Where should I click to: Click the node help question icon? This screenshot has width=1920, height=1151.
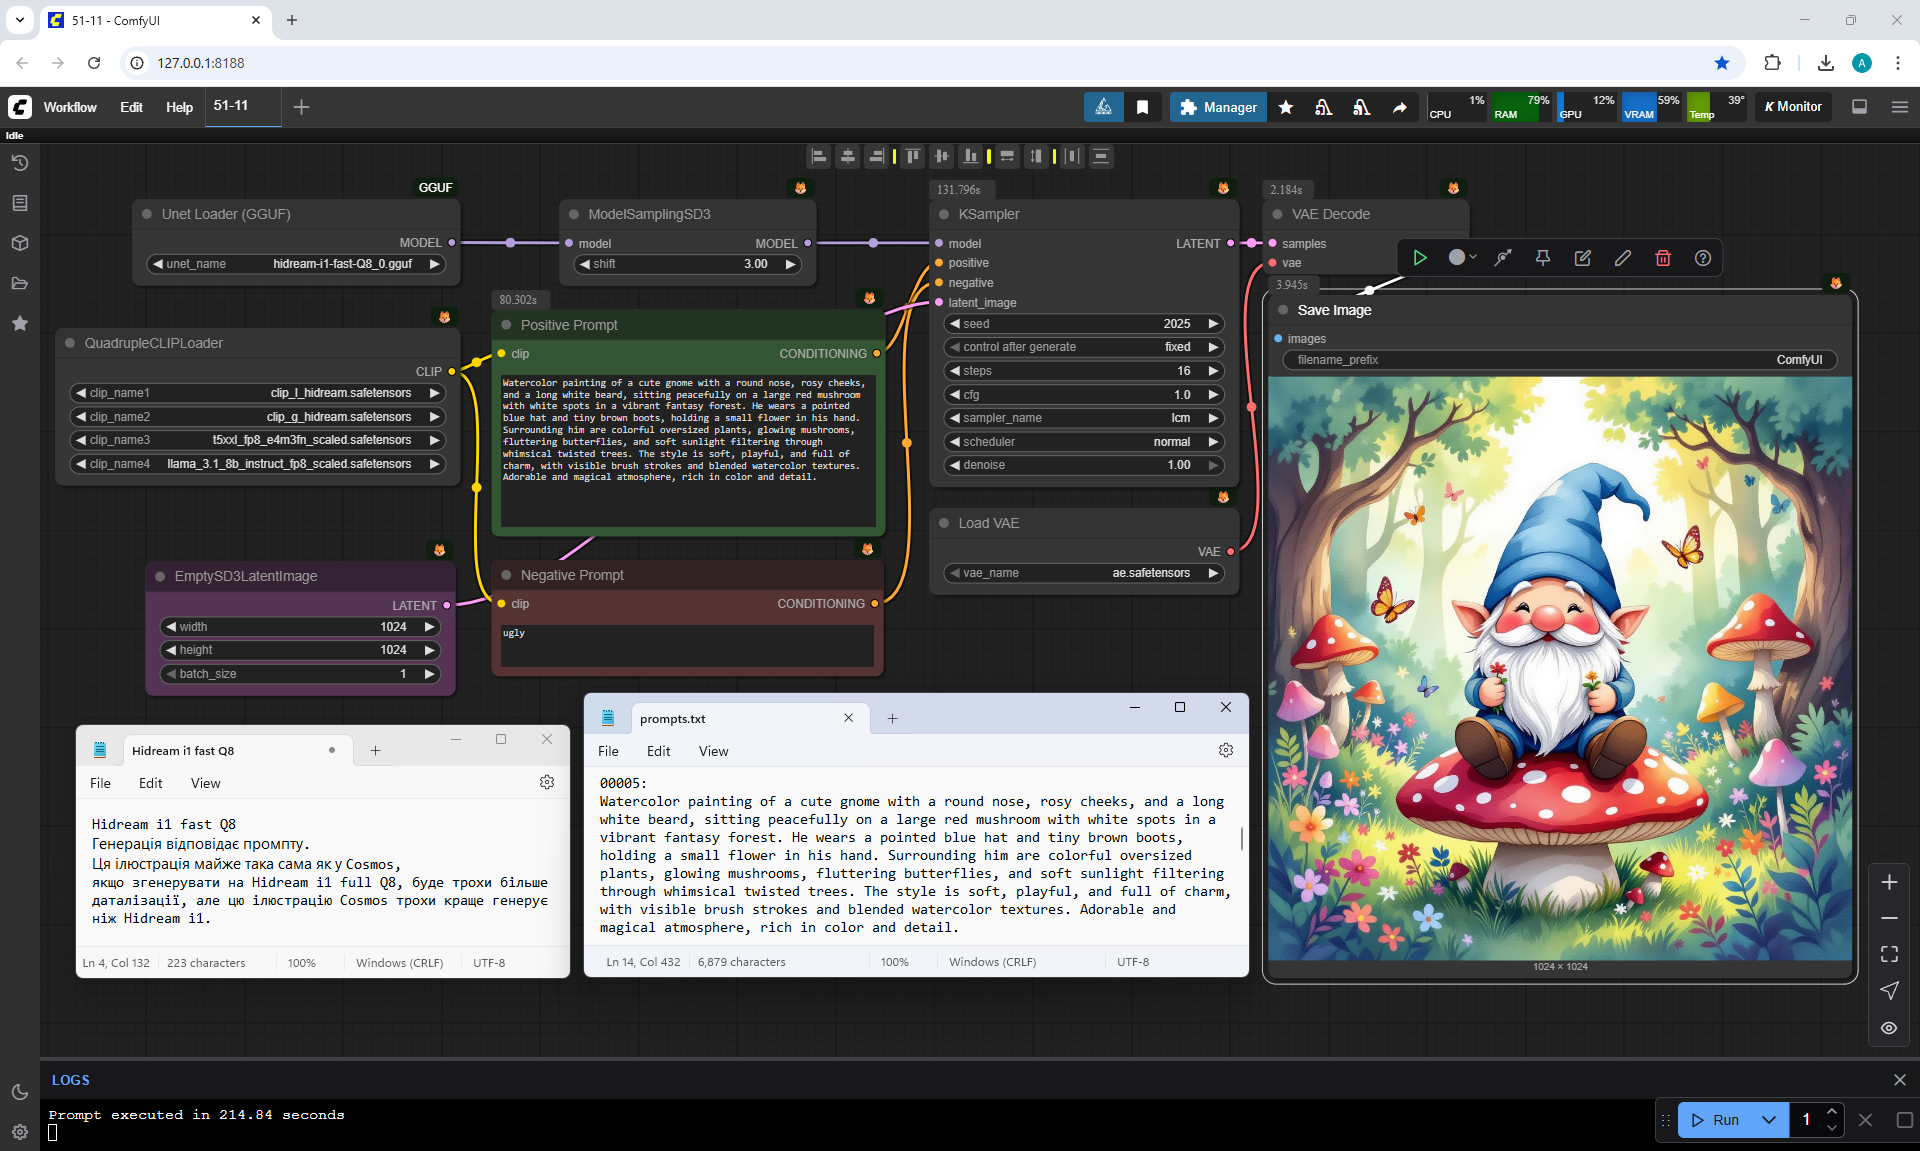(x=1703, y=258)
